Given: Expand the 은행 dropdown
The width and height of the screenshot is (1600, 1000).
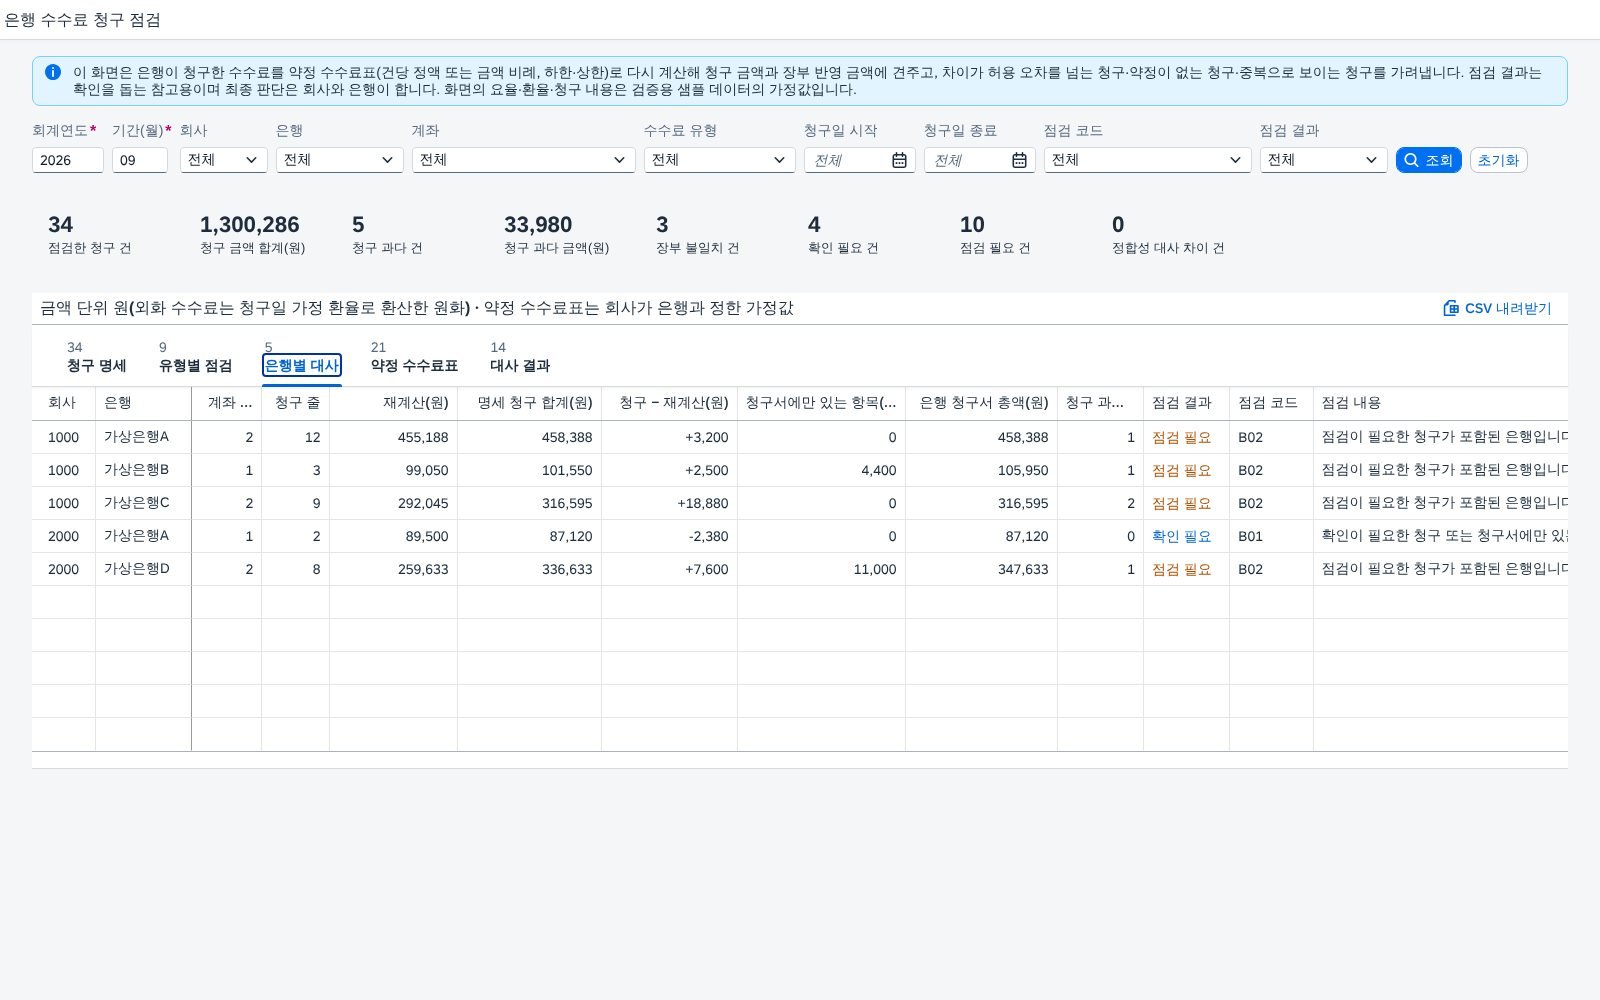Looking at the screenshot, I should pyautogui.click(x=340, y=160).
